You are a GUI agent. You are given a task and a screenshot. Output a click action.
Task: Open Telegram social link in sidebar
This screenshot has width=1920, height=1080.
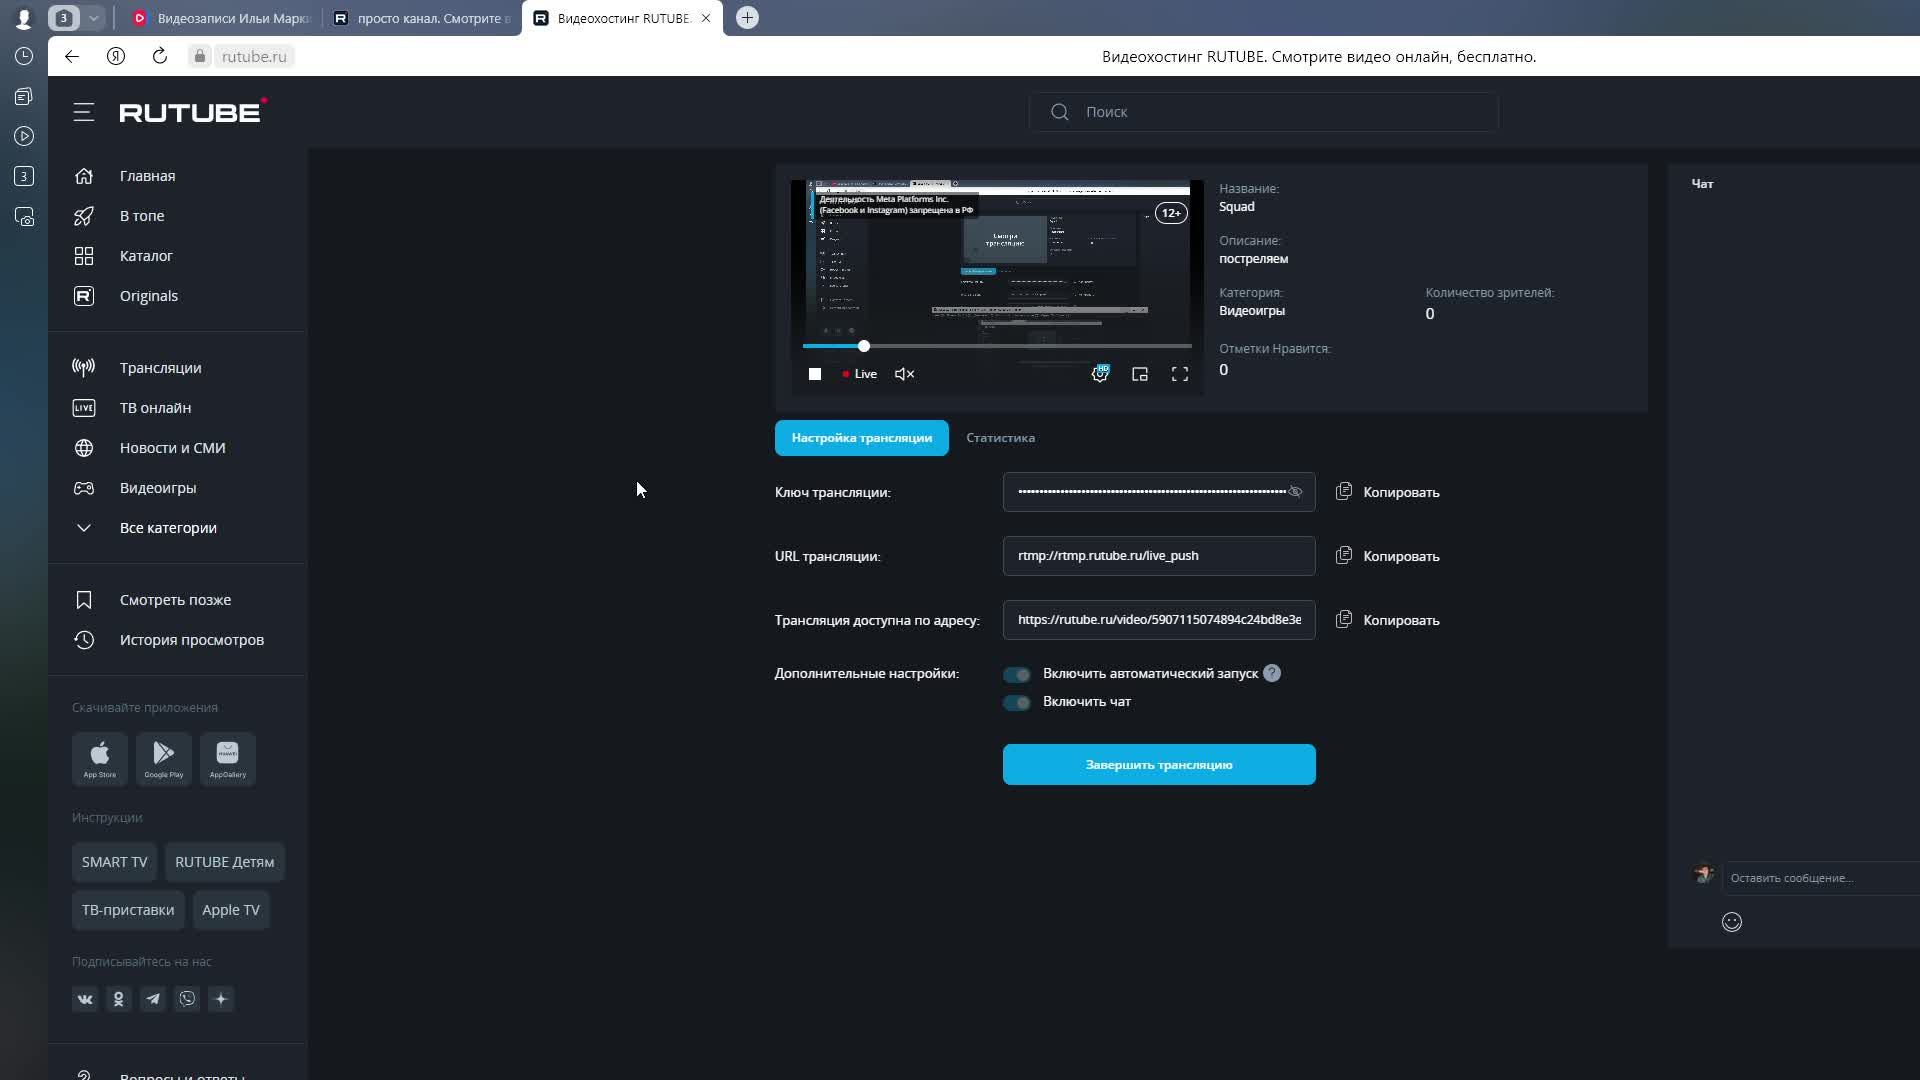pyautogui.click(x=153, y=999)
